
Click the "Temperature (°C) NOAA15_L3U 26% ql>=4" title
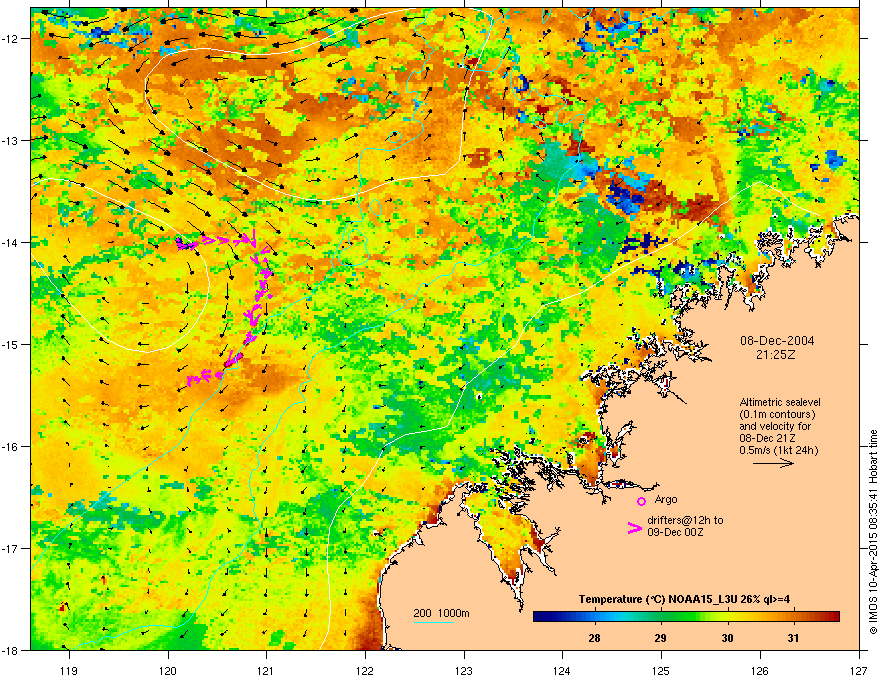click(684, 599)
